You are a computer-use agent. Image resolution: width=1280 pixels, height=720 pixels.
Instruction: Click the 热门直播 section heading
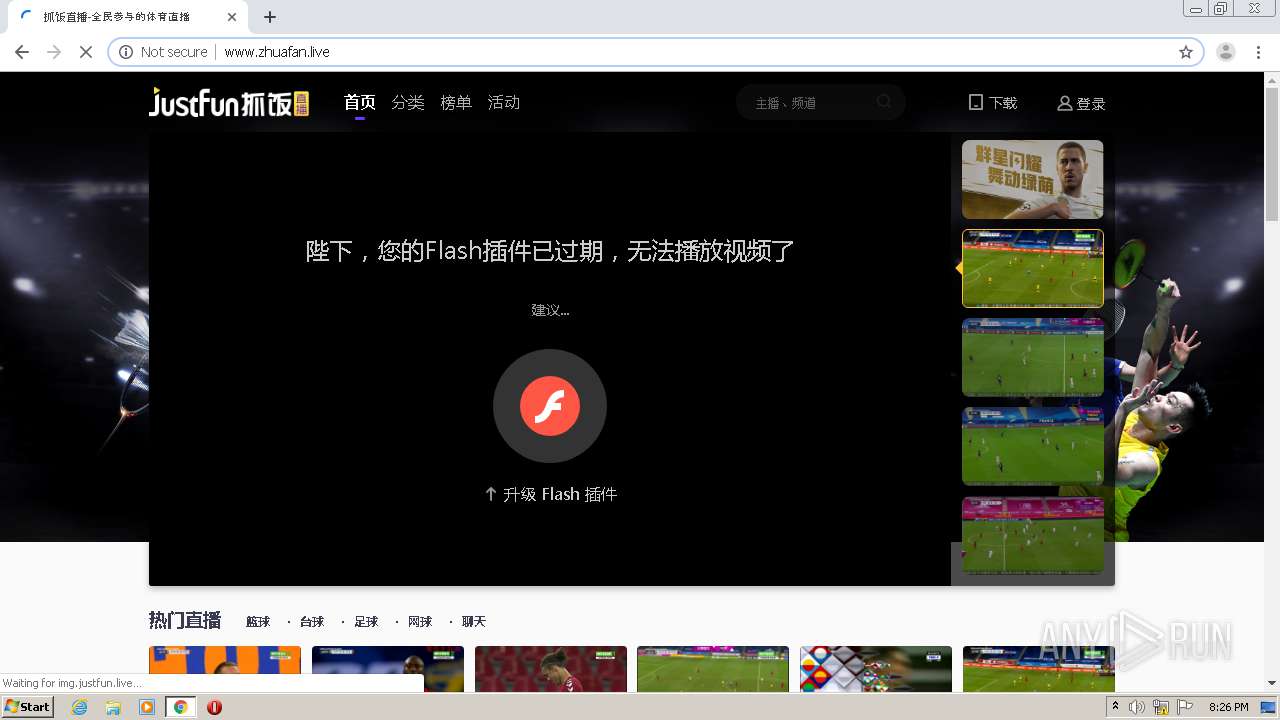pyautogui.click(x=185, y=621)
